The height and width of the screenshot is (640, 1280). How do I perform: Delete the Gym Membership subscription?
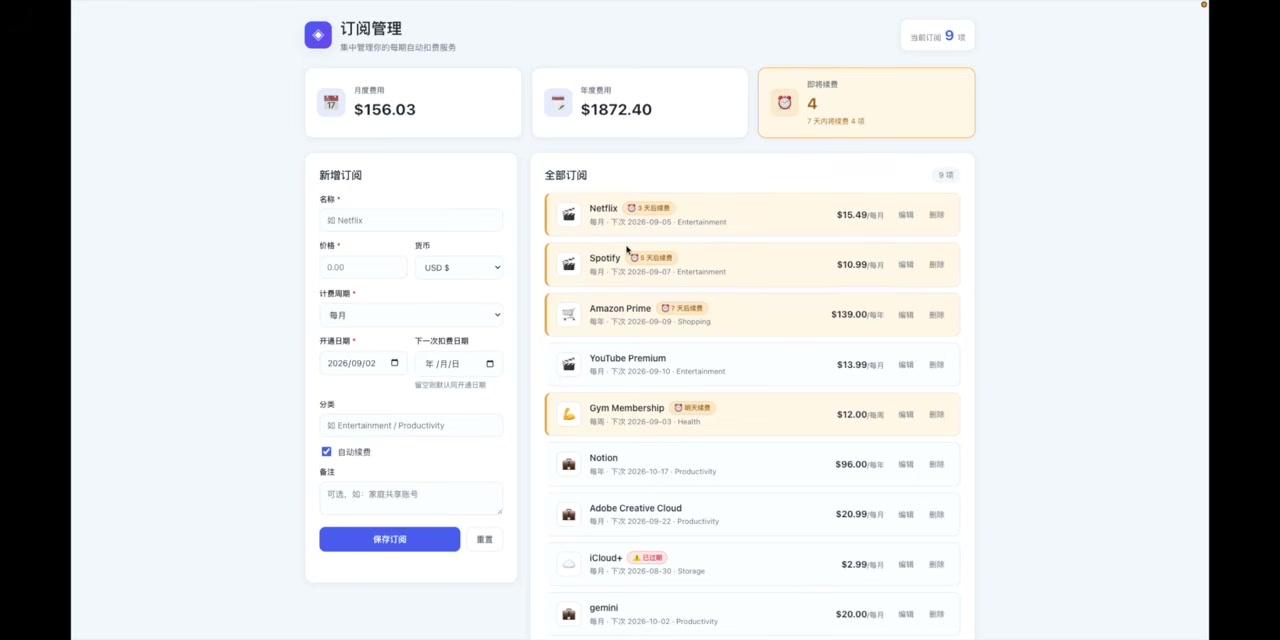point(936,415)
